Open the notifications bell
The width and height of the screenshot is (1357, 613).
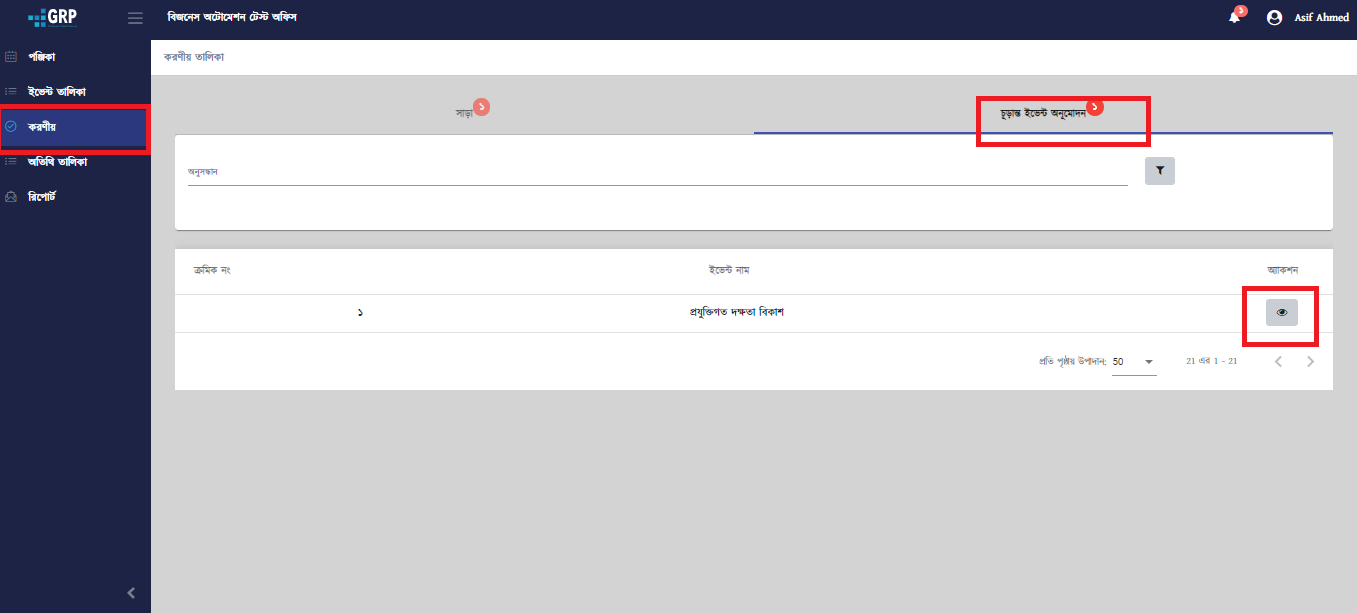coord(1234,18)
